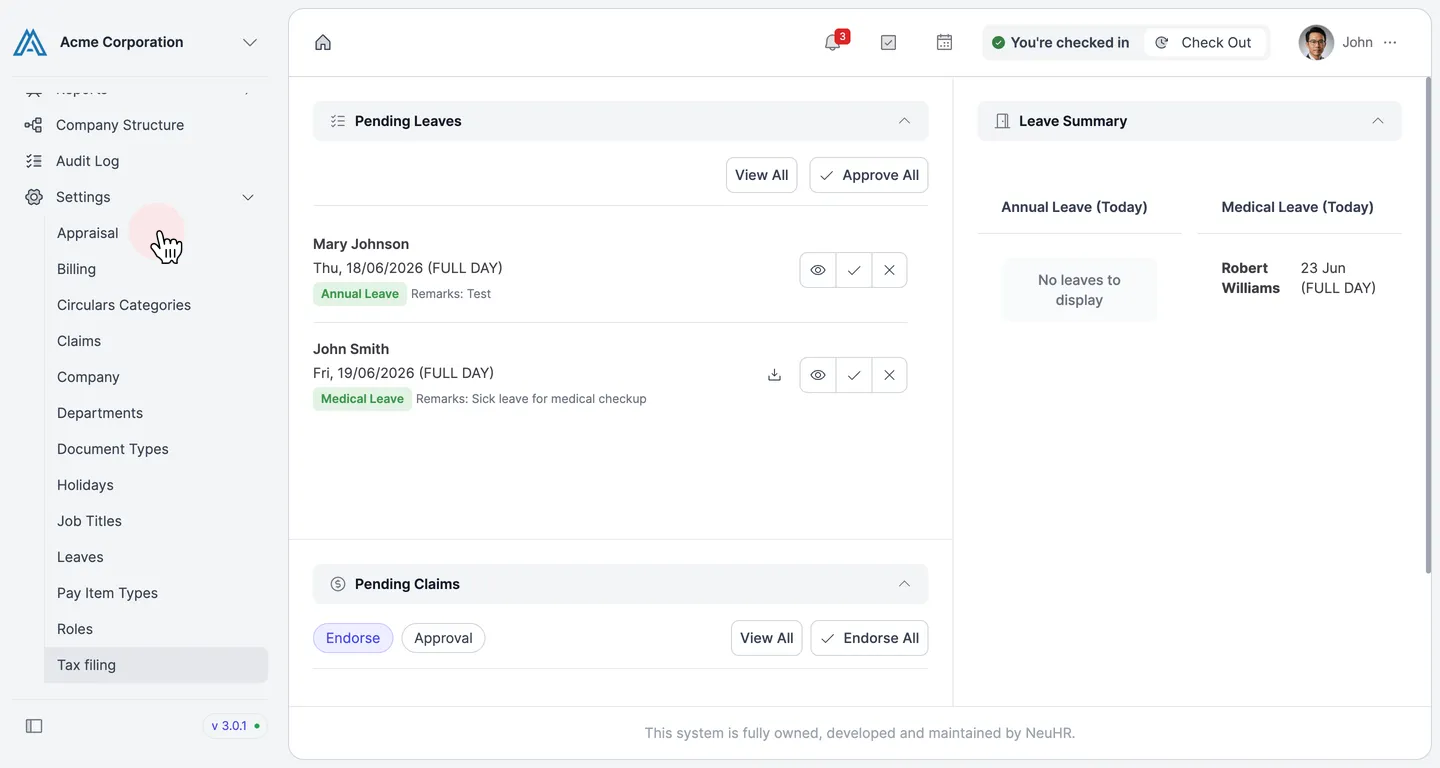Image resolution: width=1440 pixels, height=768 pixels.
Task: Download John Smith's leave attachment
Action: click(774, 375)
